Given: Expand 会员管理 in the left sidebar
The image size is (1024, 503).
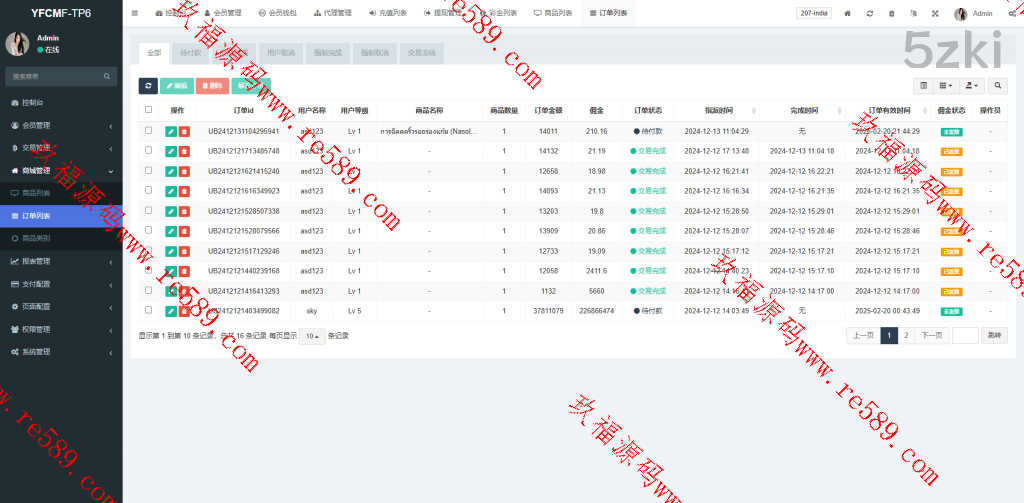Looking at the screenshot, I should [60, 125].
